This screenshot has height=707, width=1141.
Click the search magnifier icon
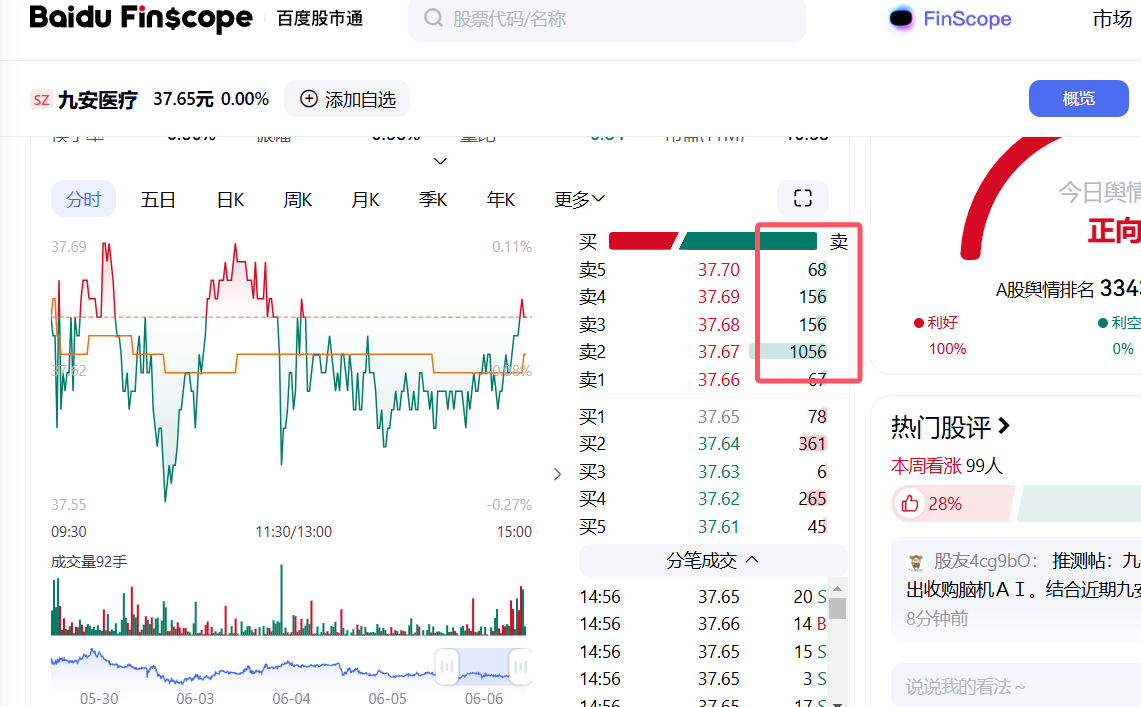433,18
